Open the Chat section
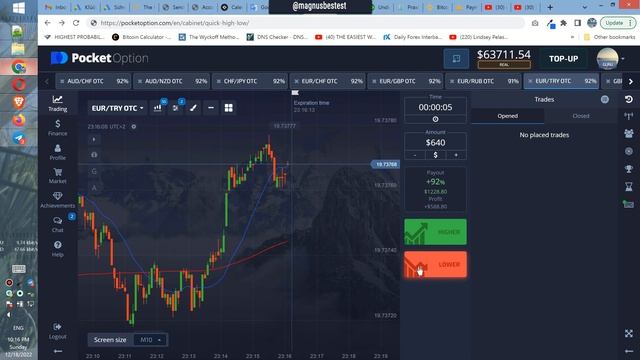This screenshot has width=640, height=360. tap(58, 224)
